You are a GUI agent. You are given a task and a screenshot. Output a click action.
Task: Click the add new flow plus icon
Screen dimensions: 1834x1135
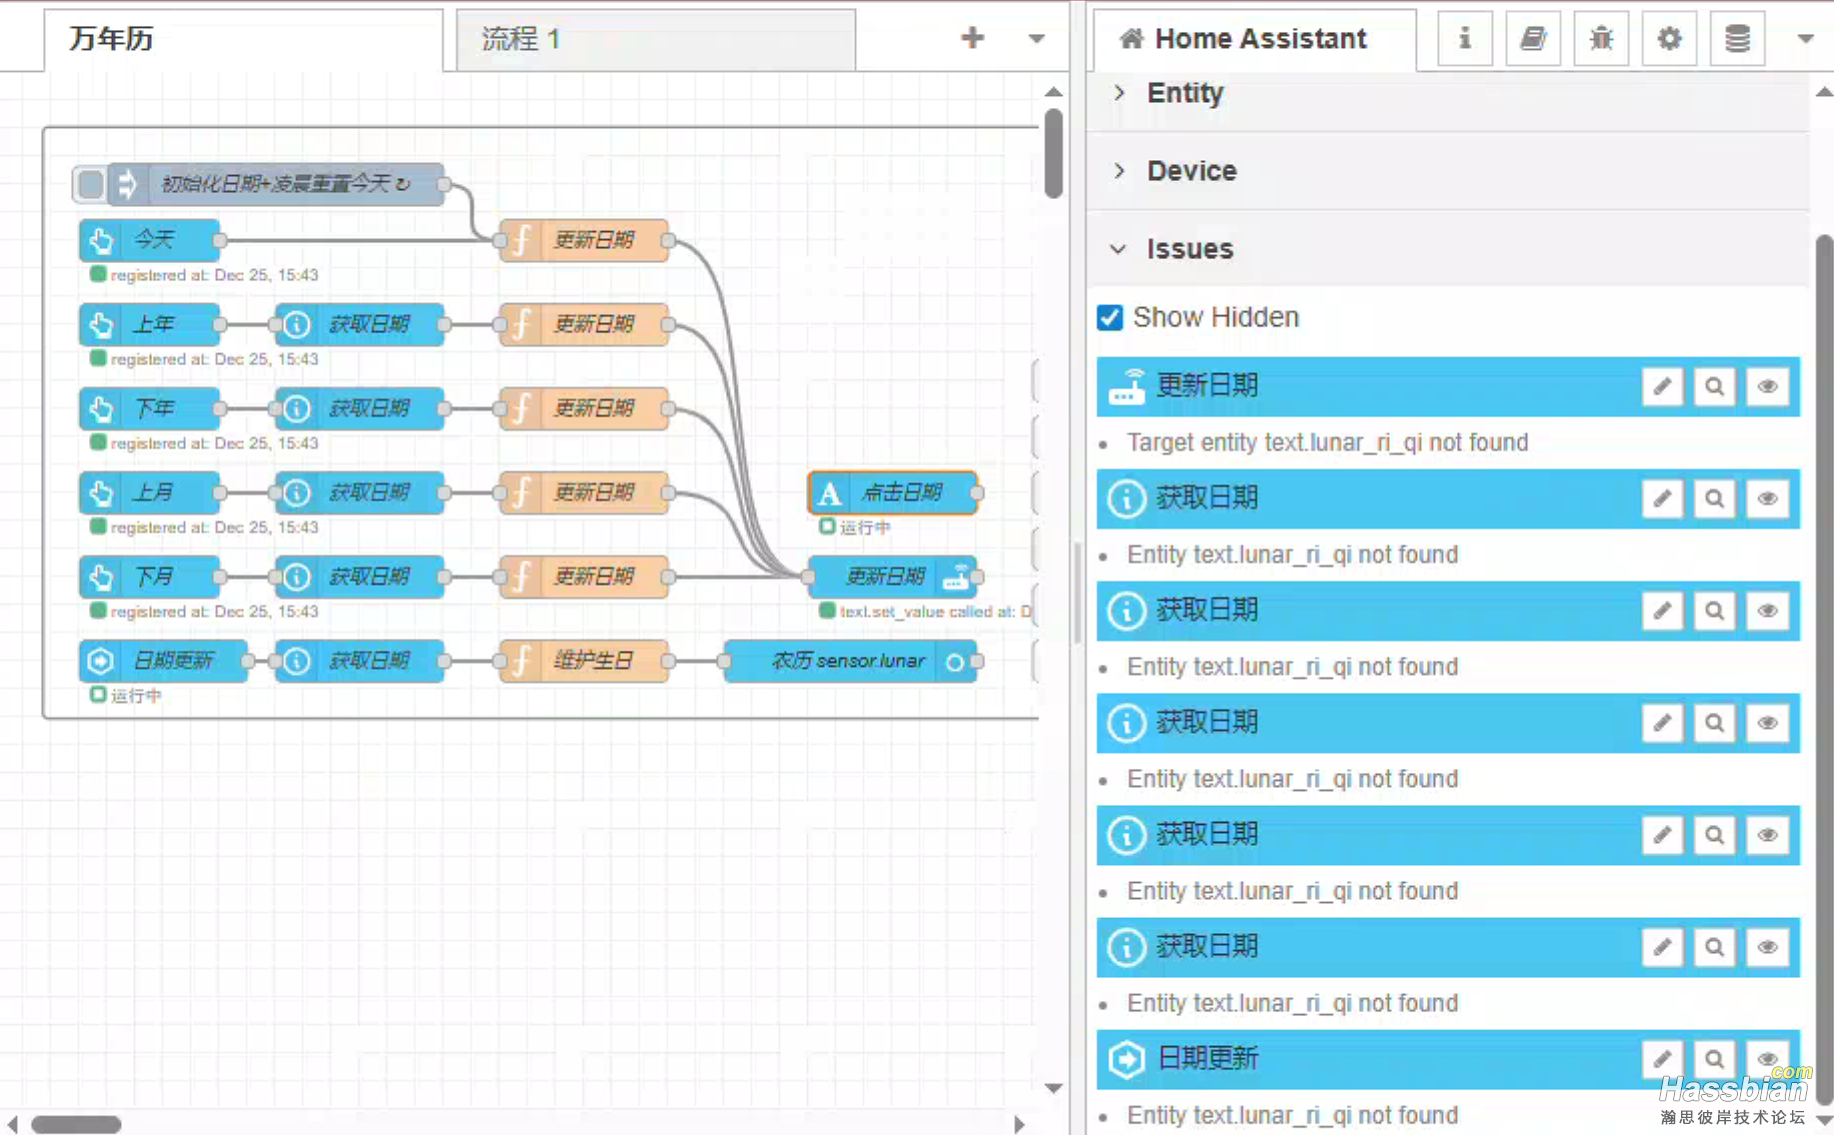[x=972, y=39]
